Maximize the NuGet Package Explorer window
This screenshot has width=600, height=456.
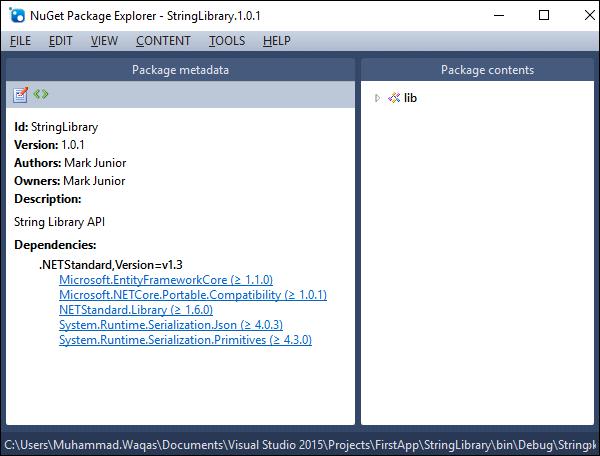click(x=544, y=15)
